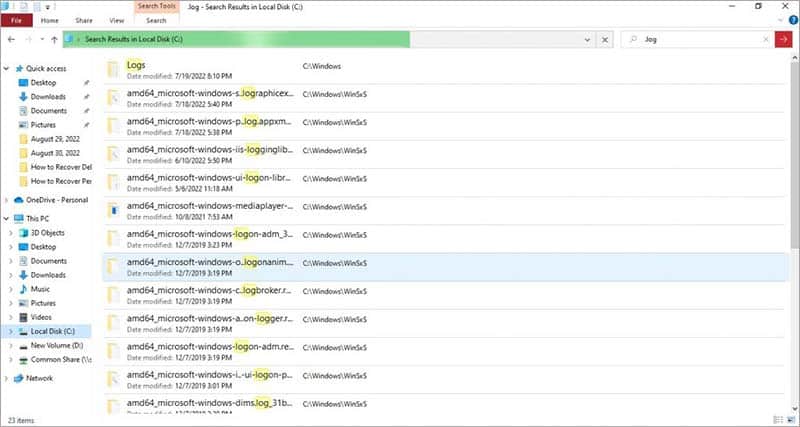Clear the search box text
Screen dimensions: 800x427
tap(766, 39)
